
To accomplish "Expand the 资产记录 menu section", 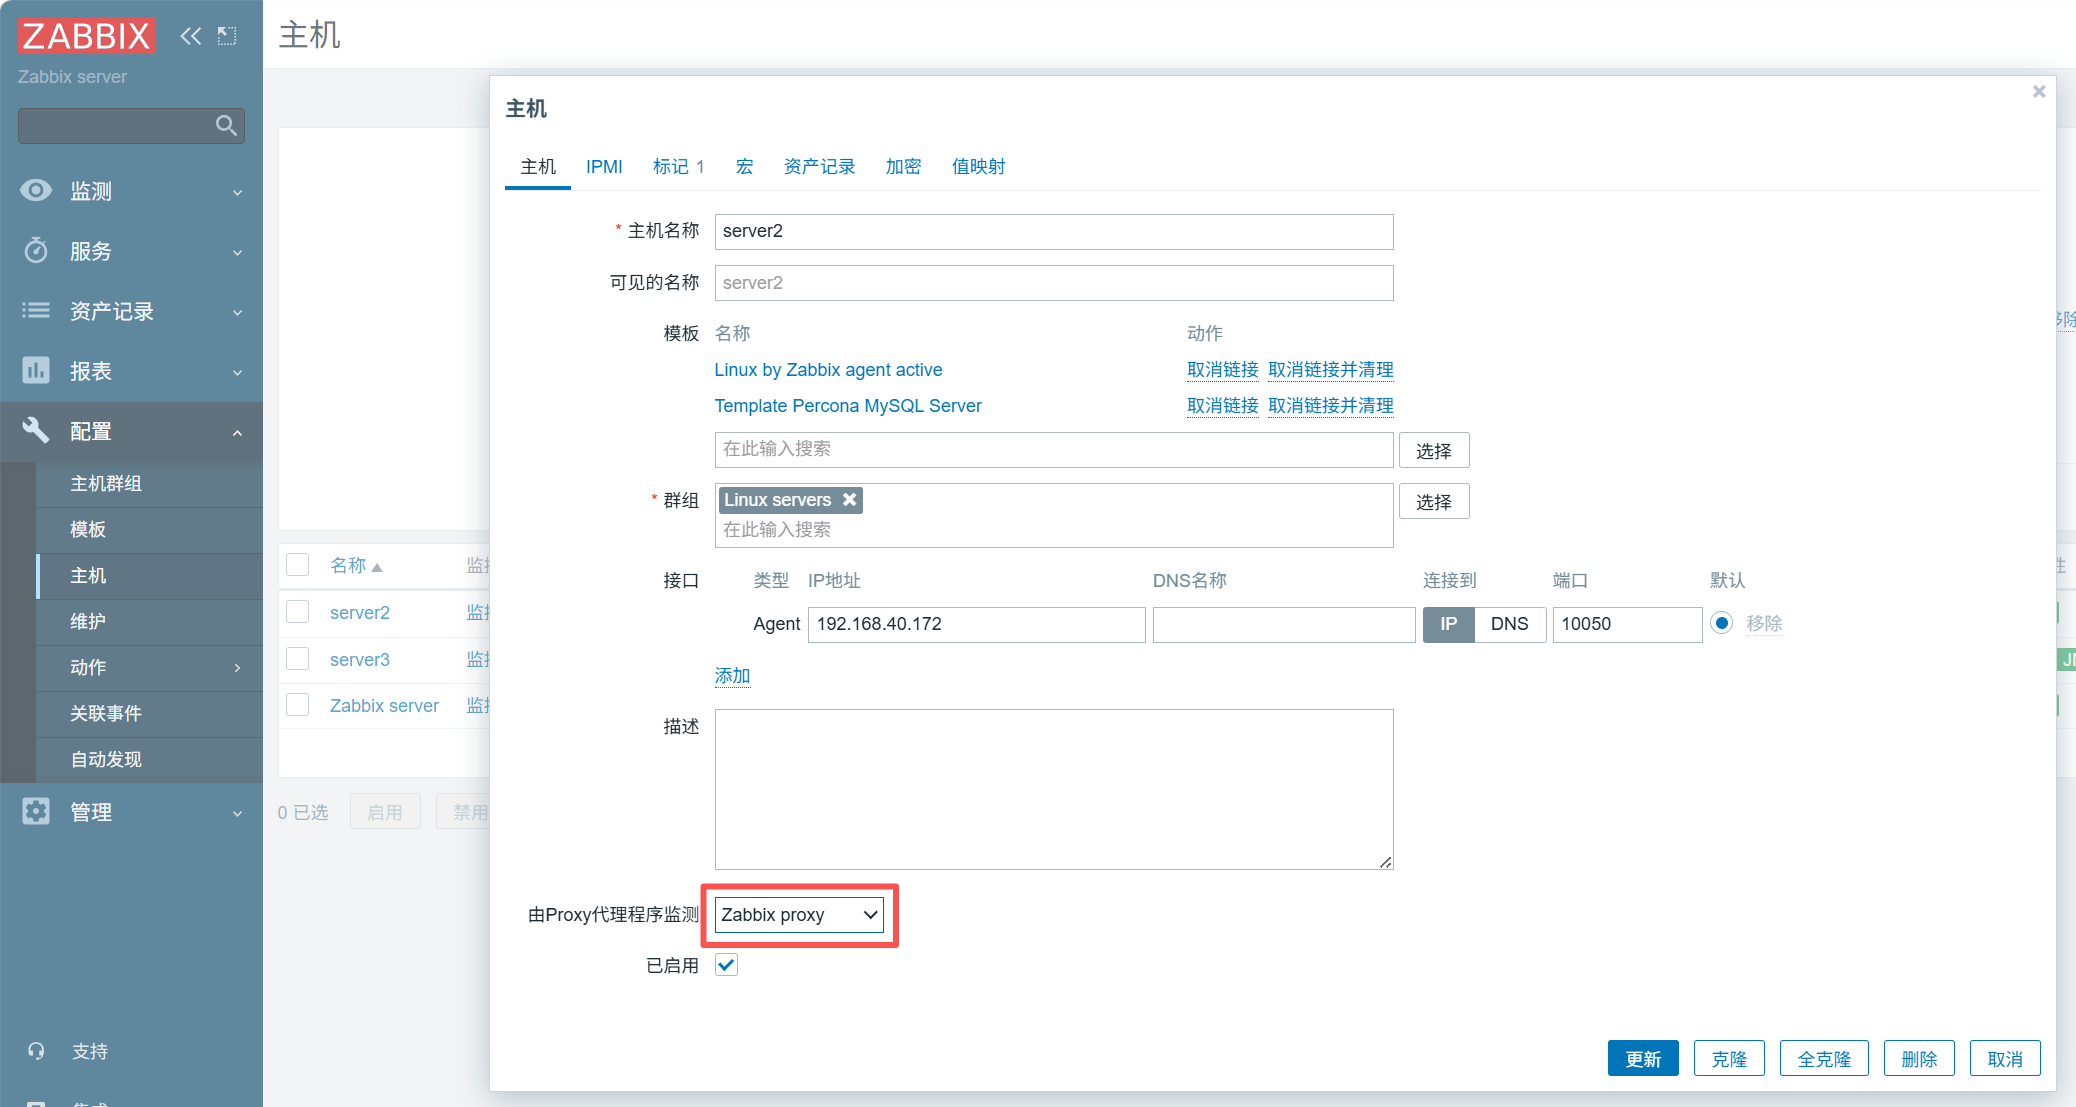I will coord(237,312).
